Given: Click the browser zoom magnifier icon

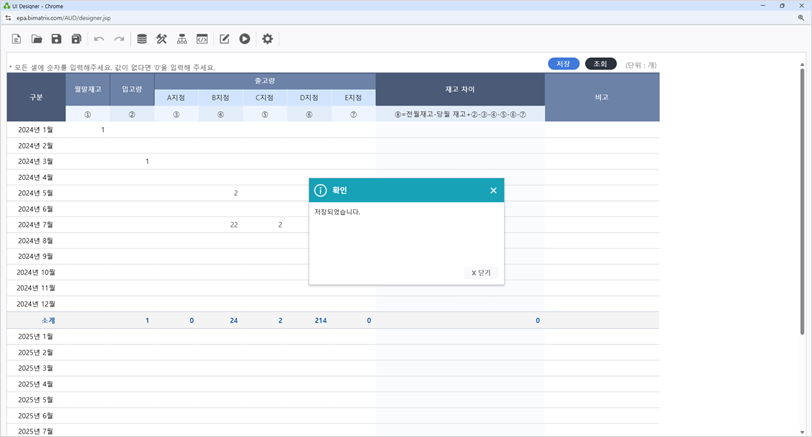Looking at the screenshot, I should click(801, 18).
